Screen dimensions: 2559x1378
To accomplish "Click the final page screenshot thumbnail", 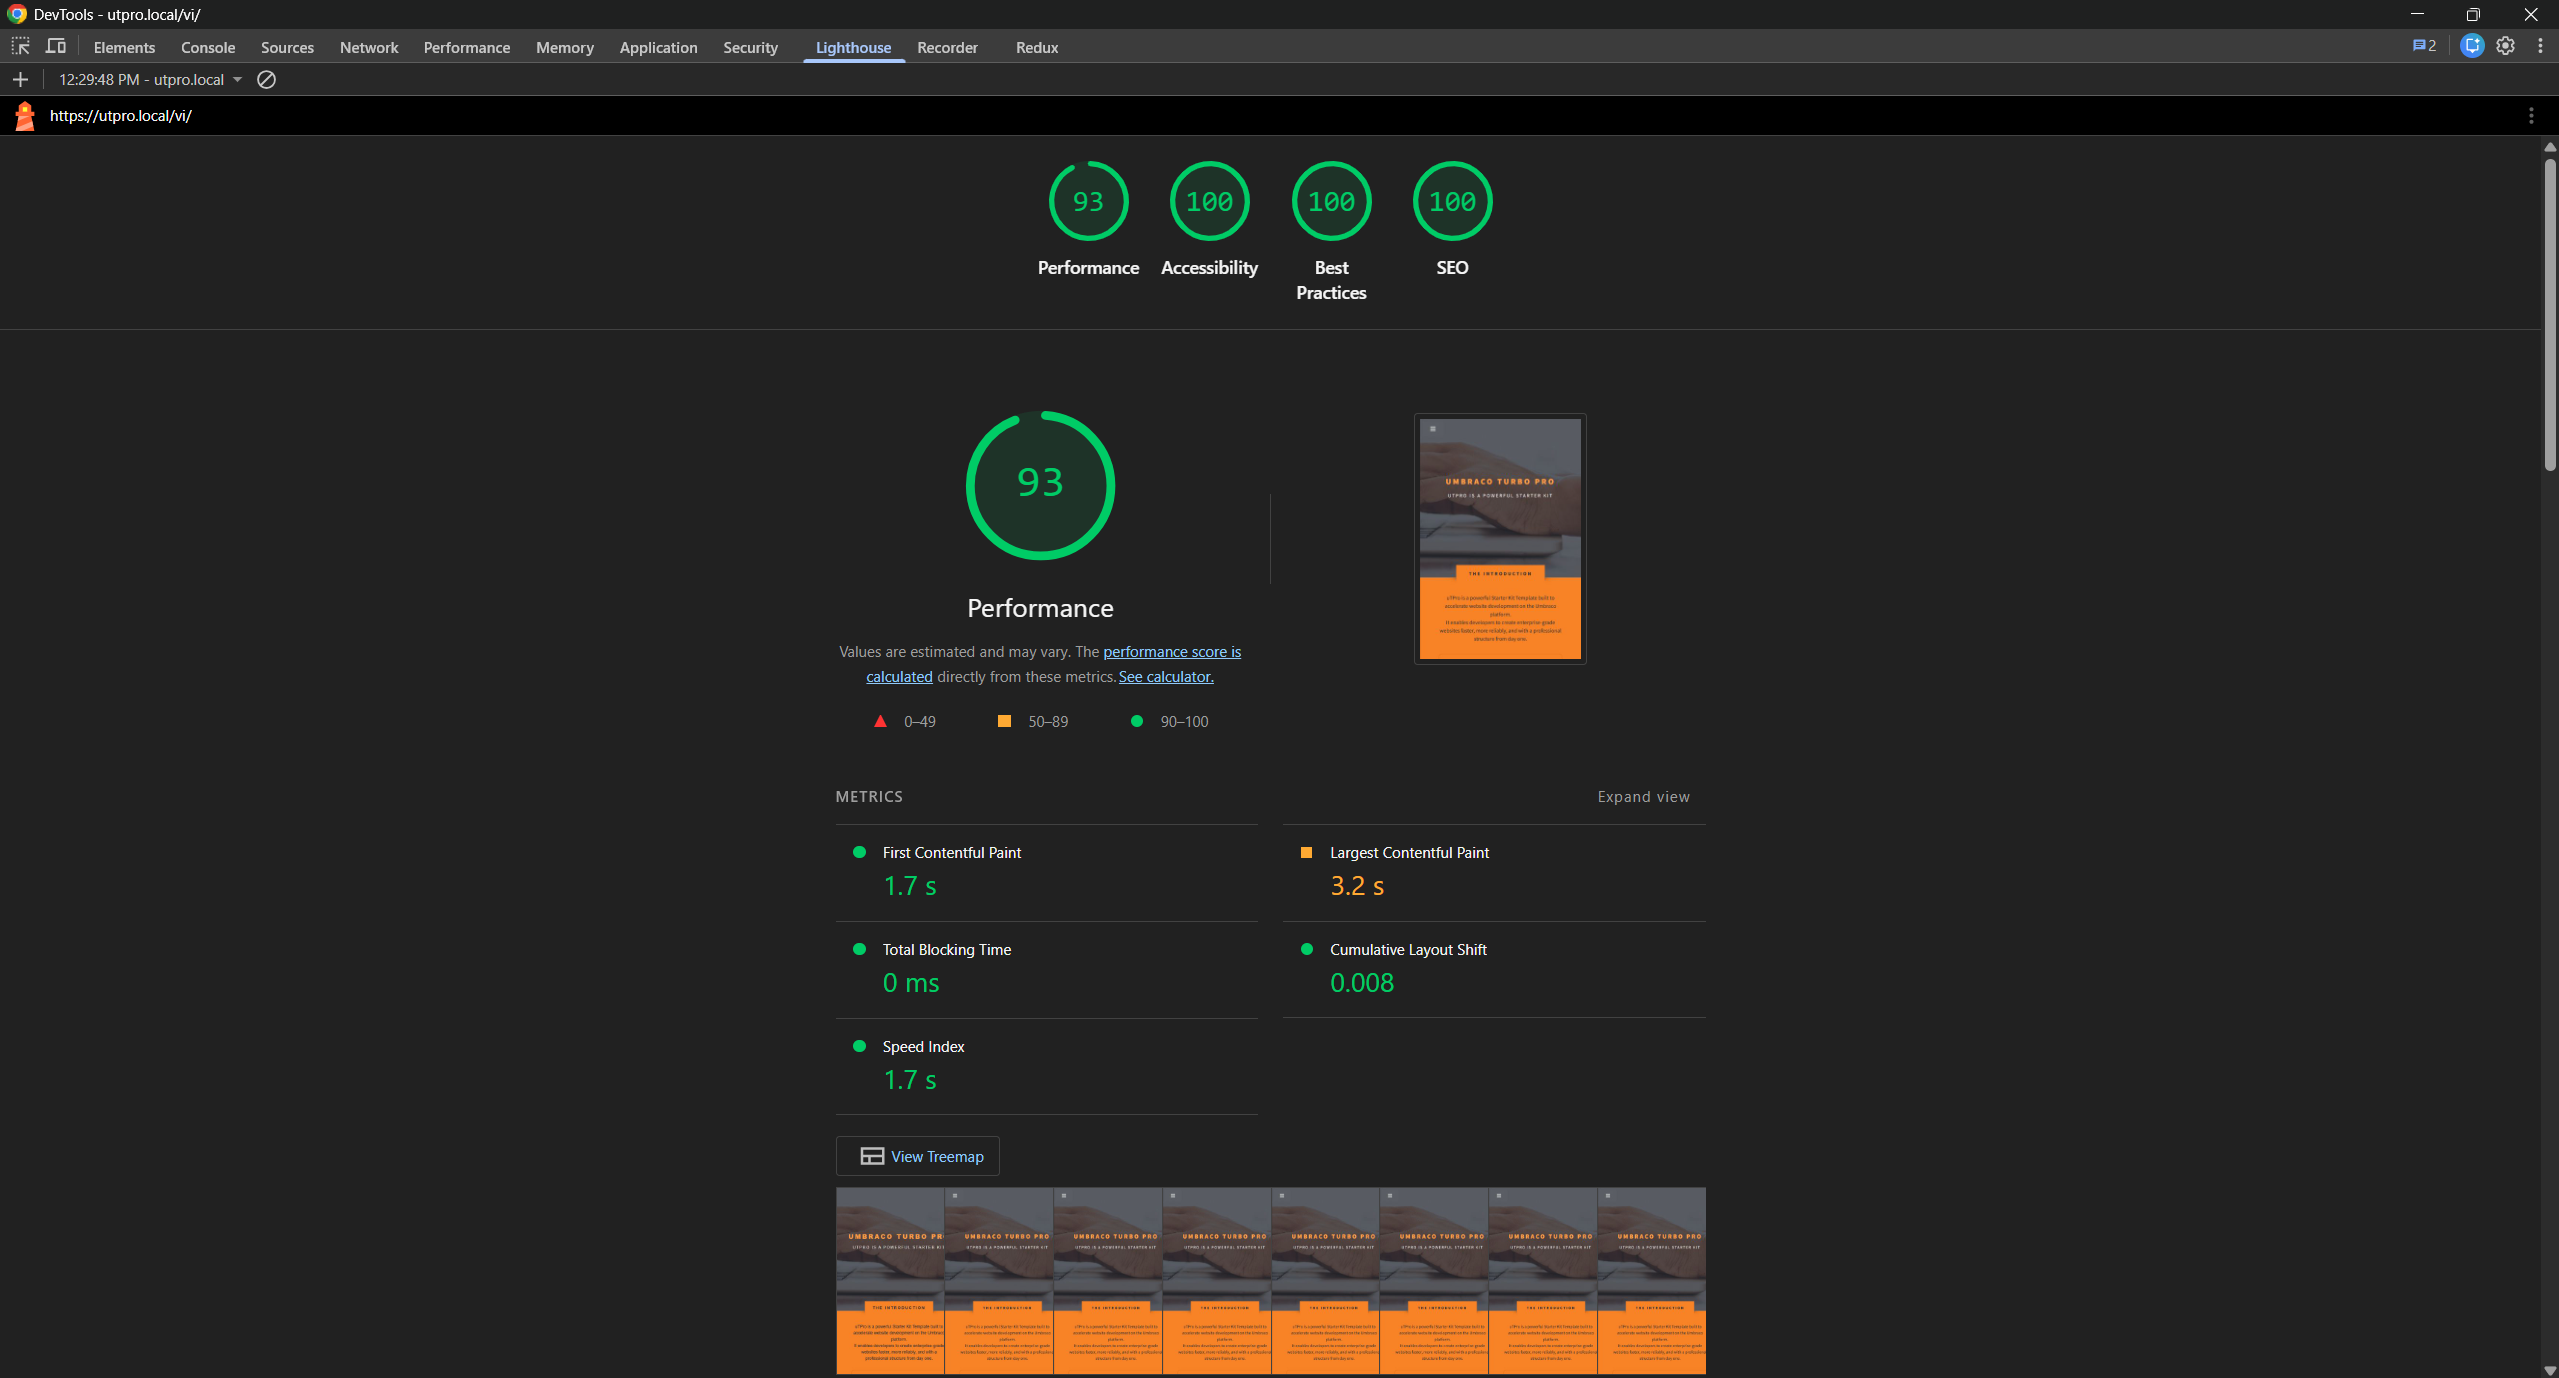I will pos(1500,539).
